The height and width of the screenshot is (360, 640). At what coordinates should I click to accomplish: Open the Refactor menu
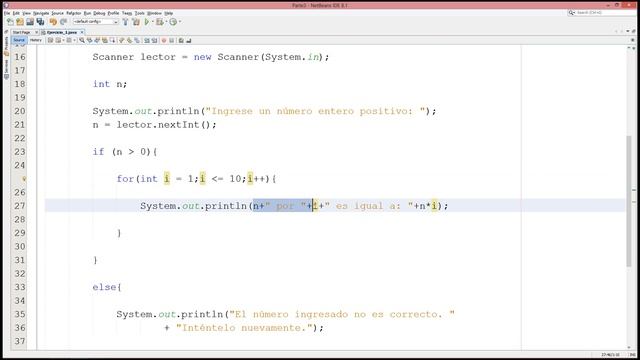click(x=74, y=13)
